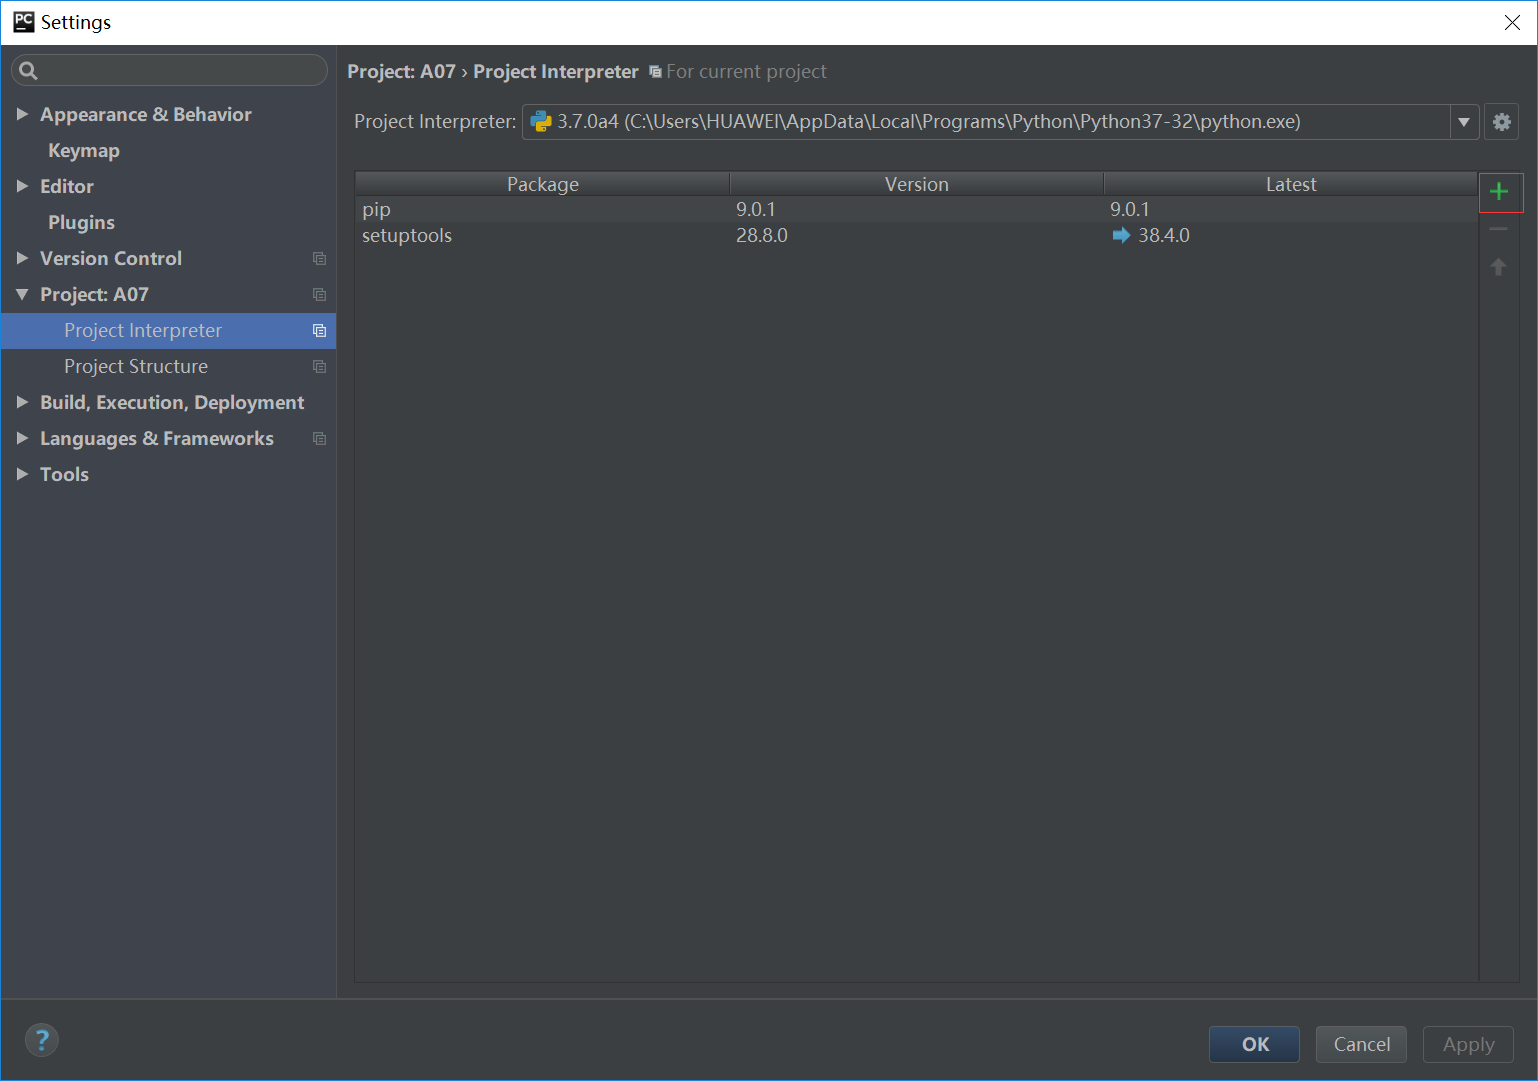Click the Cancel button
This screenshot has width=1538, height=1081.
click(x=1361, y=1044)
